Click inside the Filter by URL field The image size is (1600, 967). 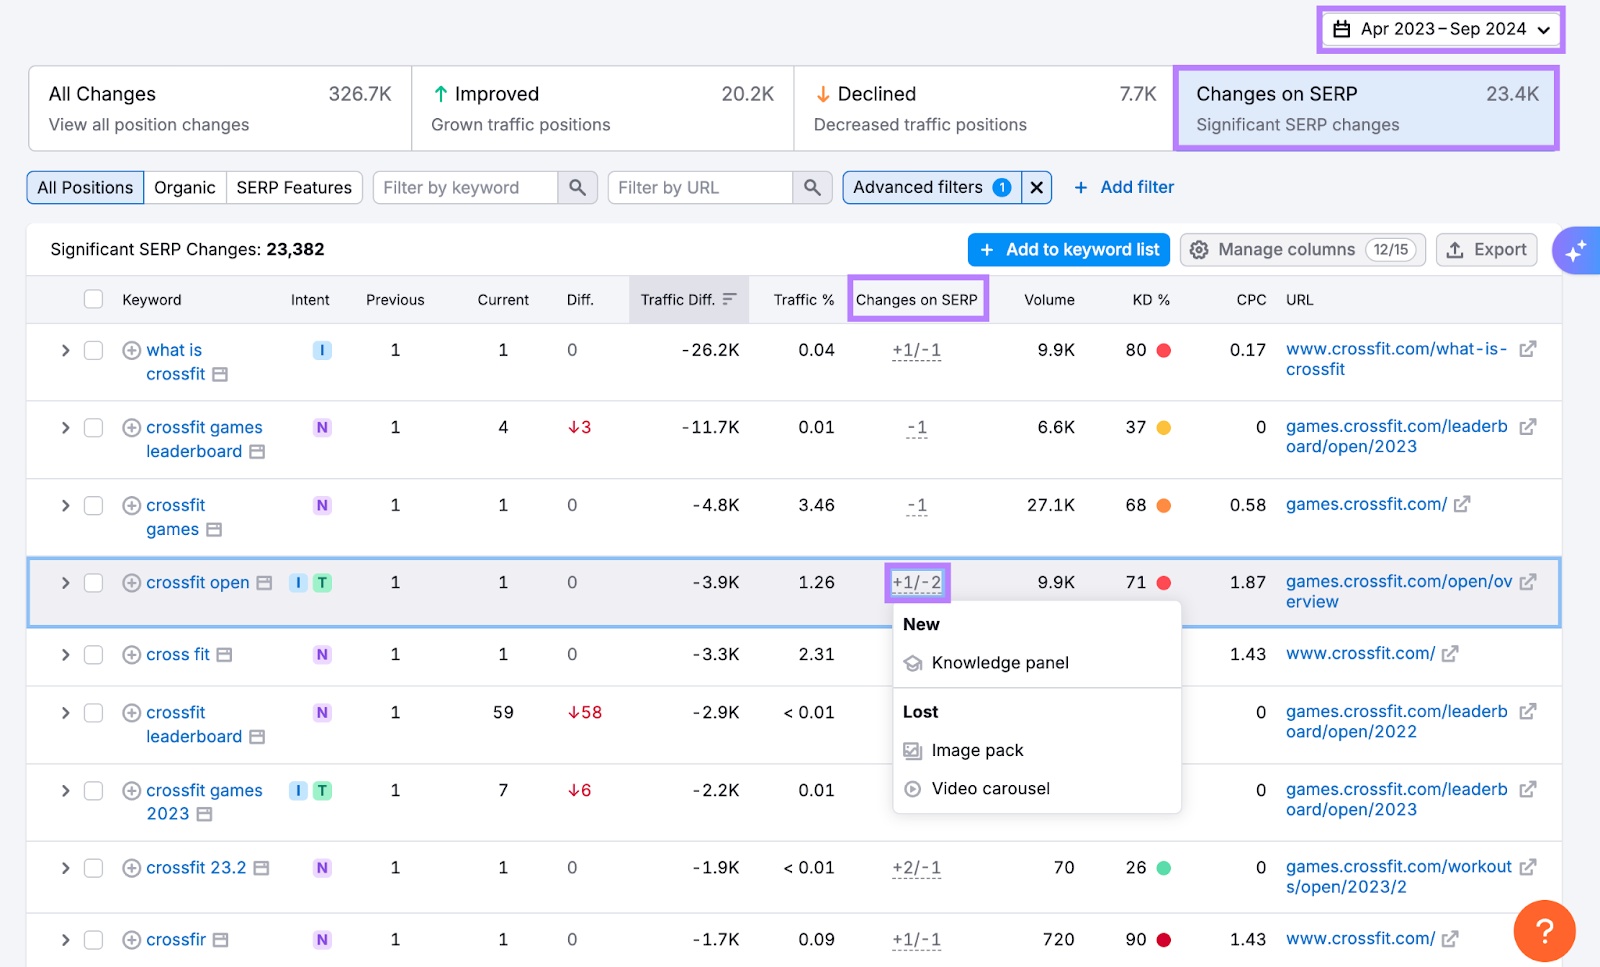click(x=700, y=187)
